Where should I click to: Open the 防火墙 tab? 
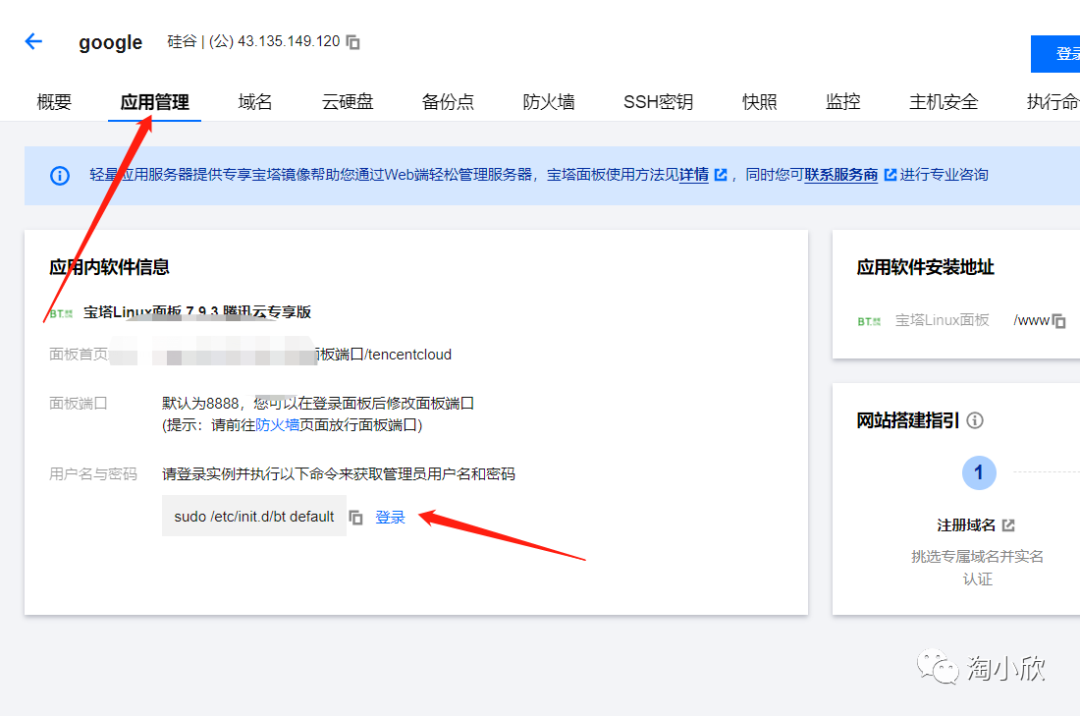[x=548, y=102]
